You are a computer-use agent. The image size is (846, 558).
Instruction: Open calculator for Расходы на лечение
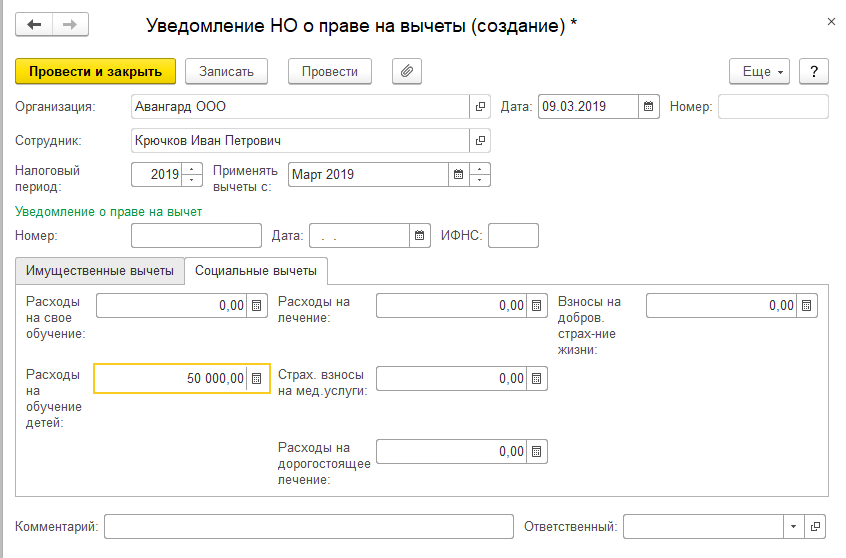pyautogui.click(x=537, y=306)
